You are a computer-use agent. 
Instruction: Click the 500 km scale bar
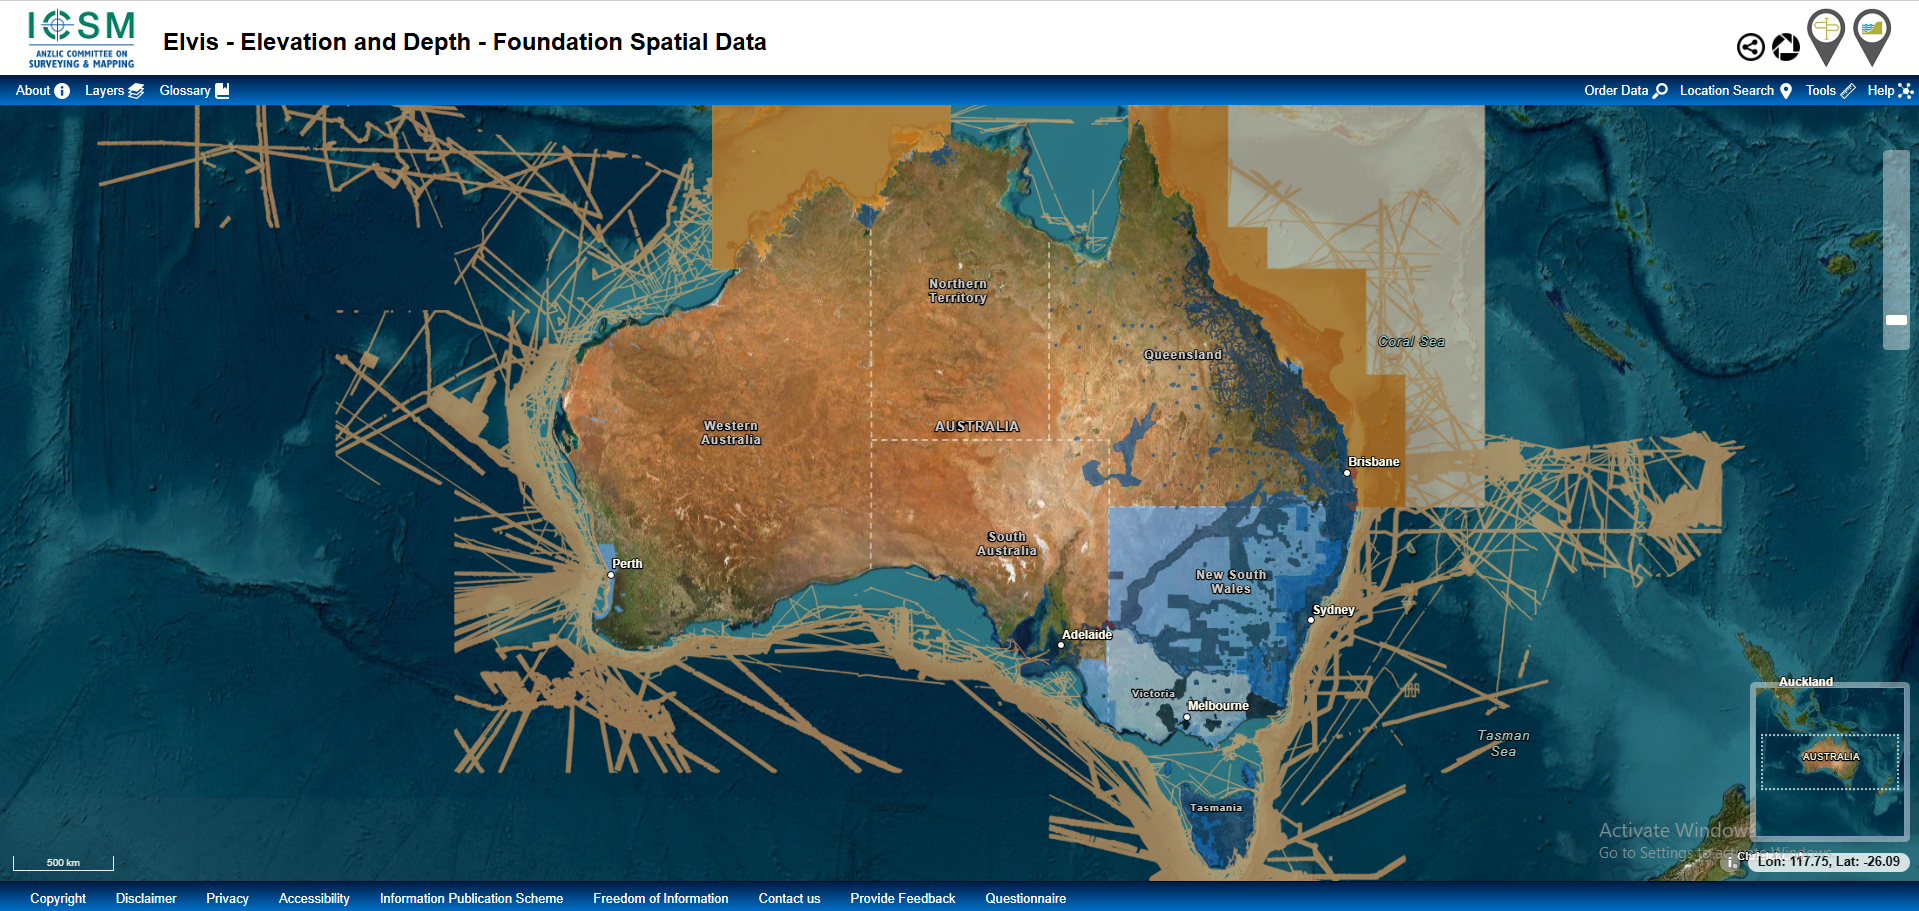(x=63, y=863)
